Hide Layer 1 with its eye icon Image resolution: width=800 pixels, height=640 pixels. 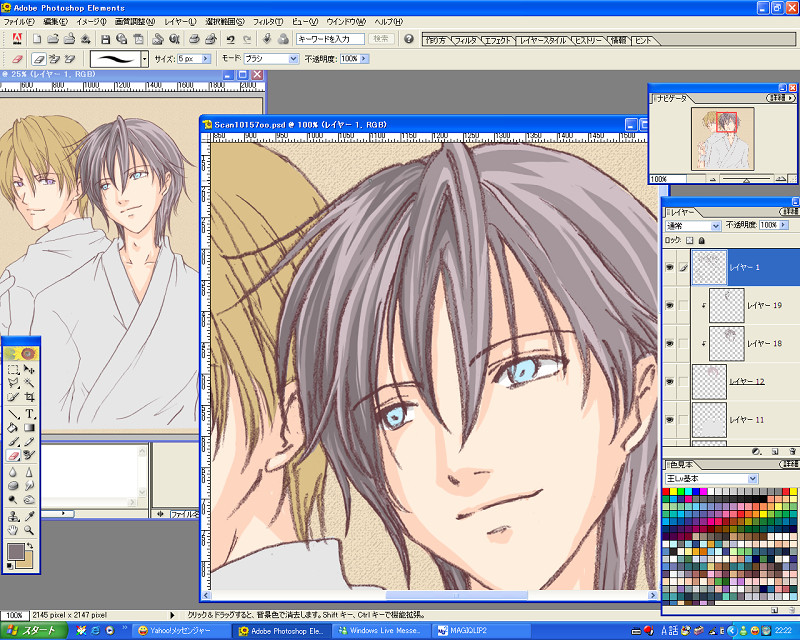[x=669, y=267]
